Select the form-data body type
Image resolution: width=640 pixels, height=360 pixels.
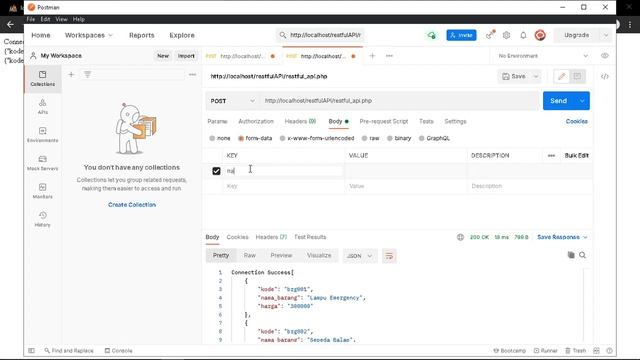tap(255, 138)
